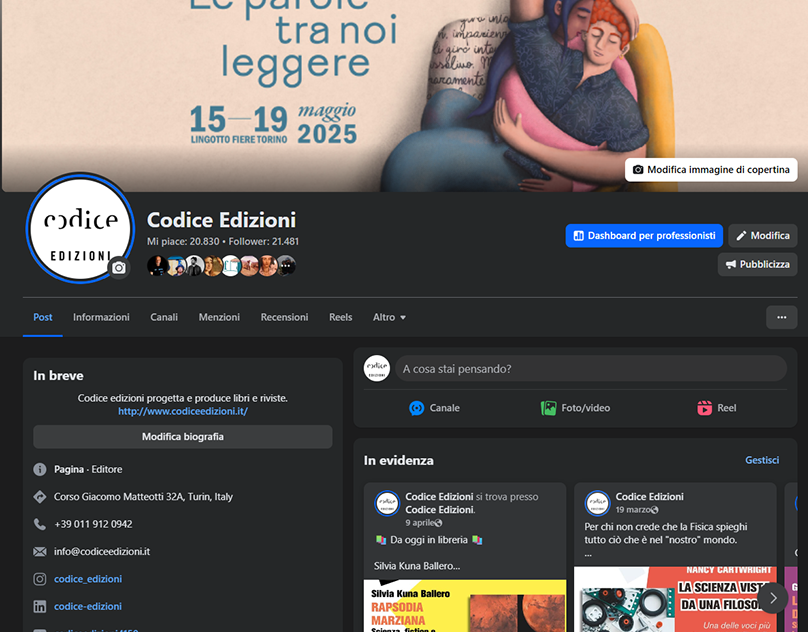Click the first follower avatar under the page name

[x=156, y=265]
